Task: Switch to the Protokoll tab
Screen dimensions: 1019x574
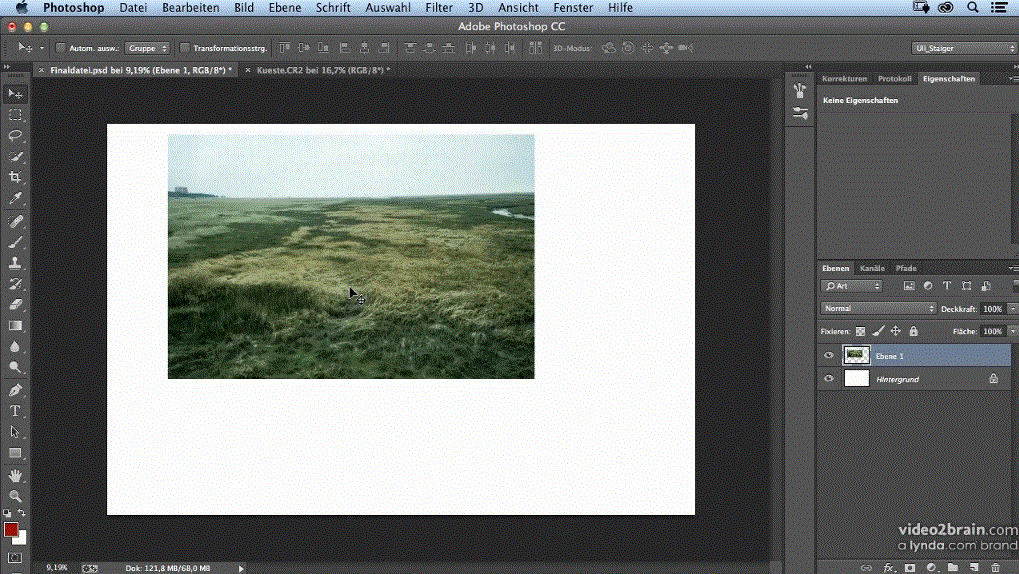Action: click(x=894, y=79)
